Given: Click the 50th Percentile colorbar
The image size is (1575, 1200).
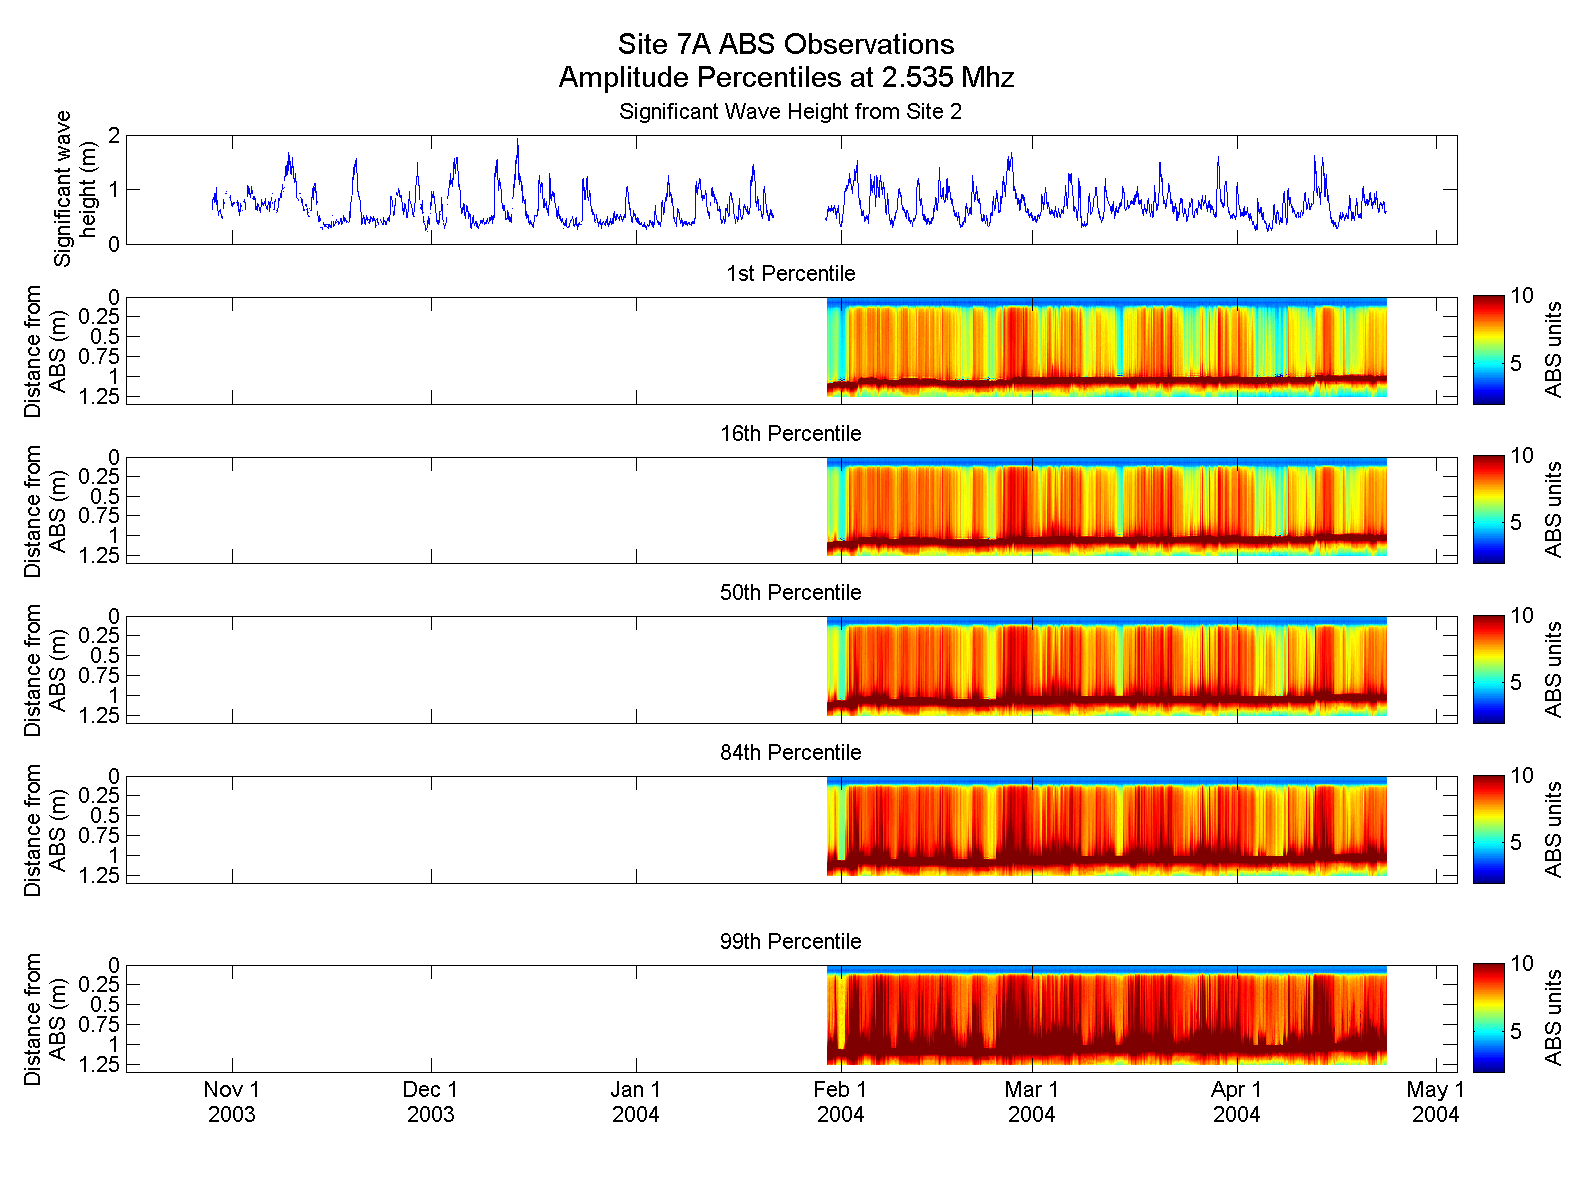Looking at the screenshot, I should (x=1488, y=669).
